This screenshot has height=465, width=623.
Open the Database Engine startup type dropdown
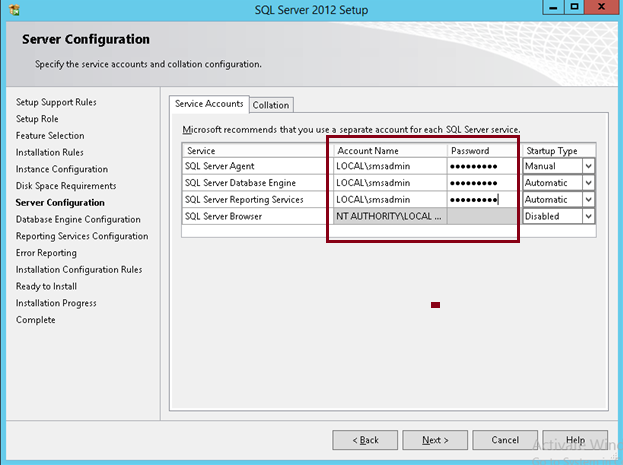click(x=588, y=183)
